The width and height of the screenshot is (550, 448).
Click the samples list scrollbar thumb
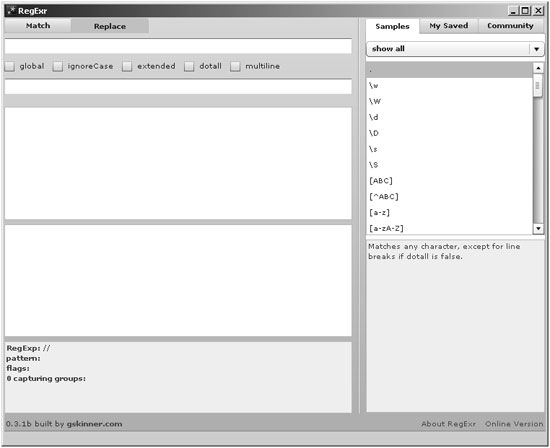coord(537,86)
